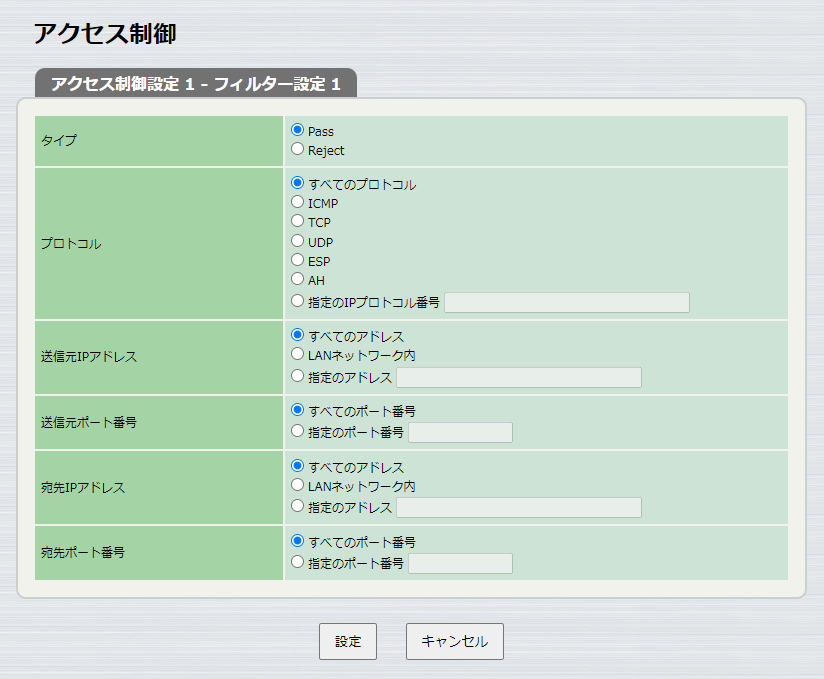Select the ESP protocol option
This screenshot has height=679, width=824.
click(x=297, y=261)
